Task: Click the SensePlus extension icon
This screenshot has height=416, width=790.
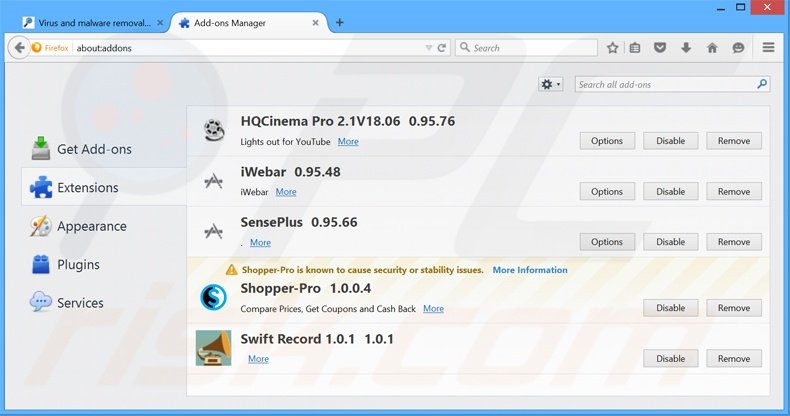Action: pos(214,231)
